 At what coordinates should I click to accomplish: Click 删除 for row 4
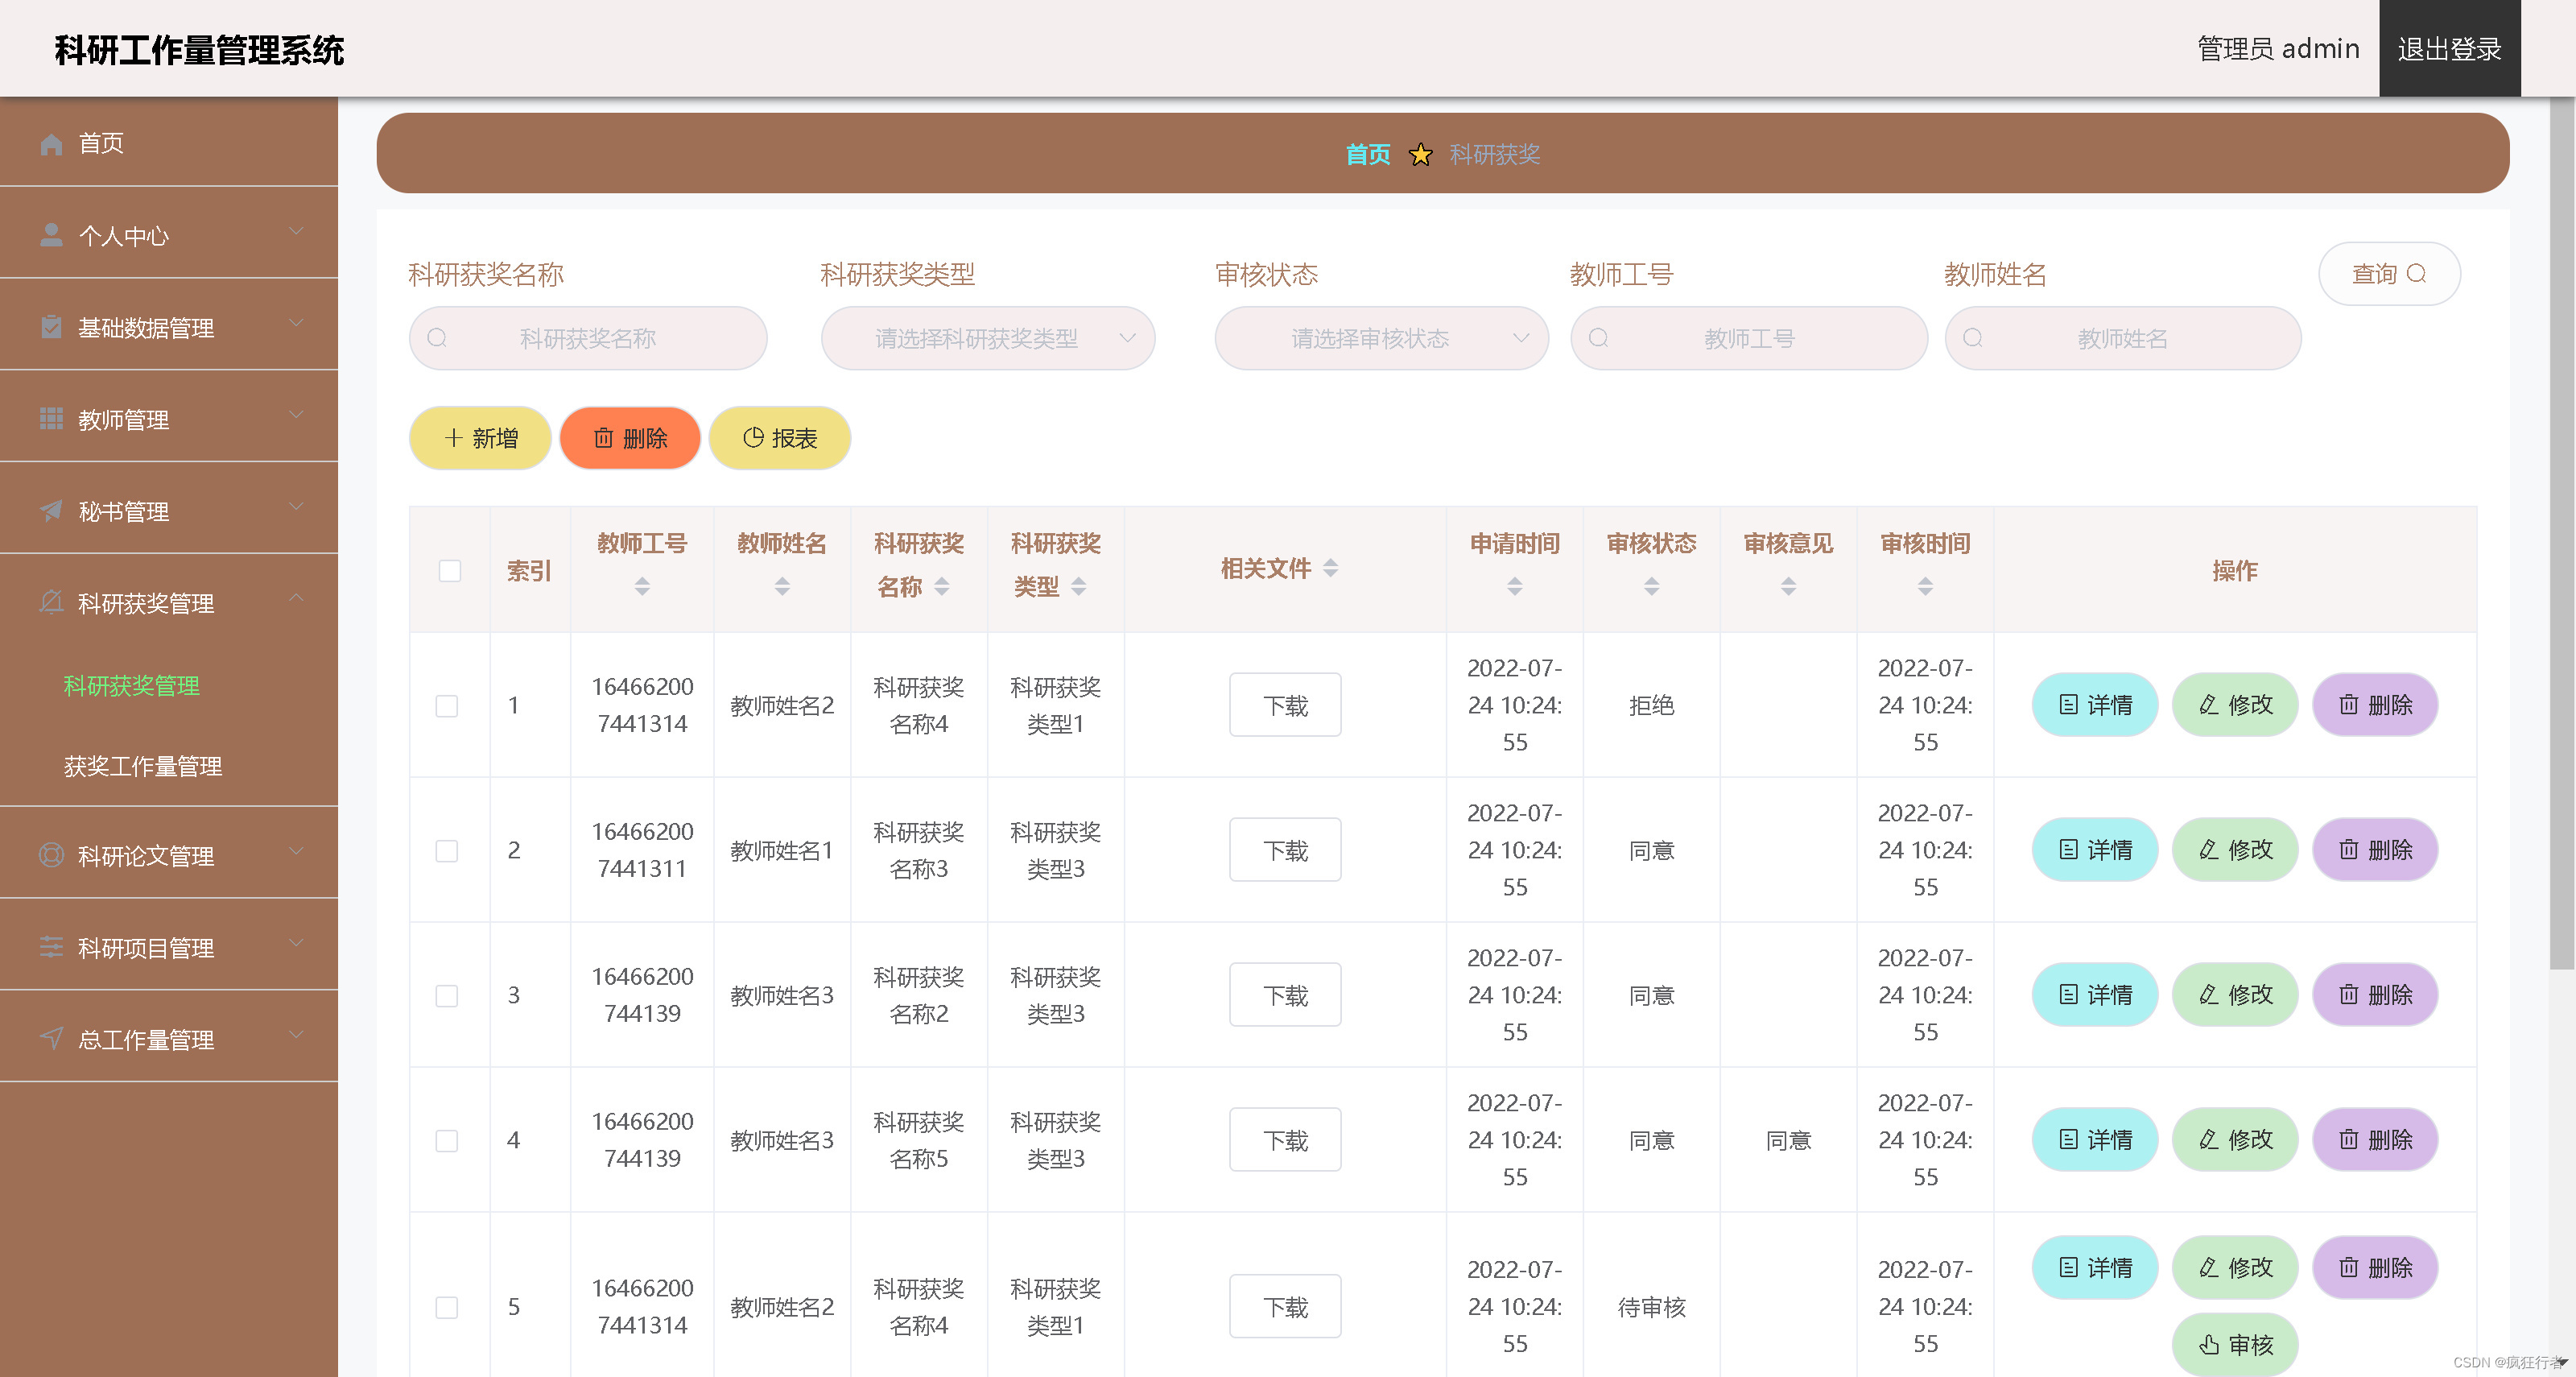click(x=2375, y=1140)
